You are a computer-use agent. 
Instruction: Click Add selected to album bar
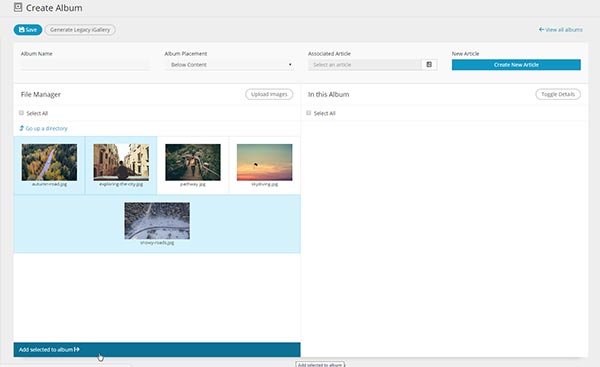click(x=157, y=349)
